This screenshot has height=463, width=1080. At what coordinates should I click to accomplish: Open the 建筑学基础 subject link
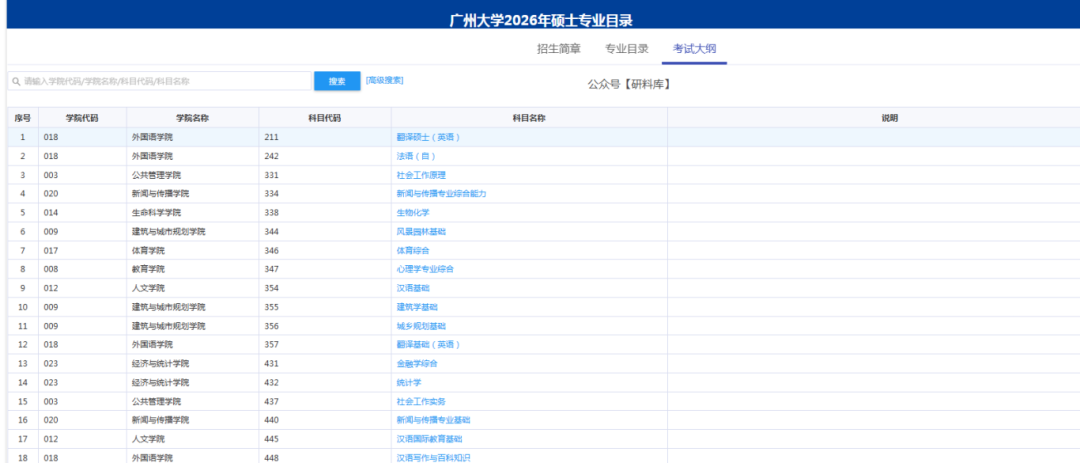417,307
